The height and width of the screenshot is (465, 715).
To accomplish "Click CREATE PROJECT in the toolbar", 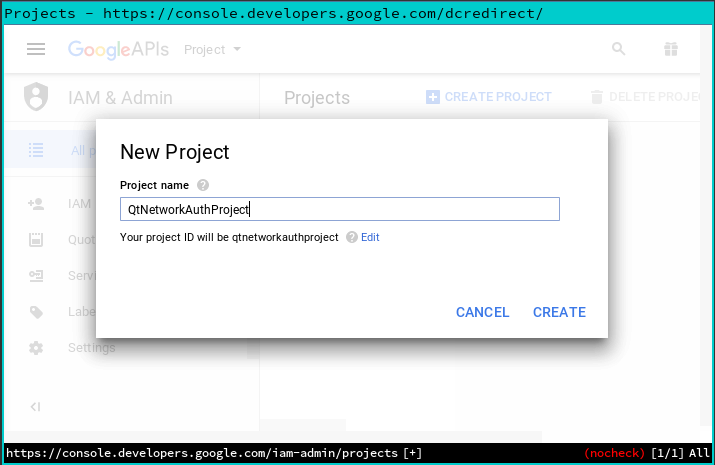I will click(x=489, y=97).
